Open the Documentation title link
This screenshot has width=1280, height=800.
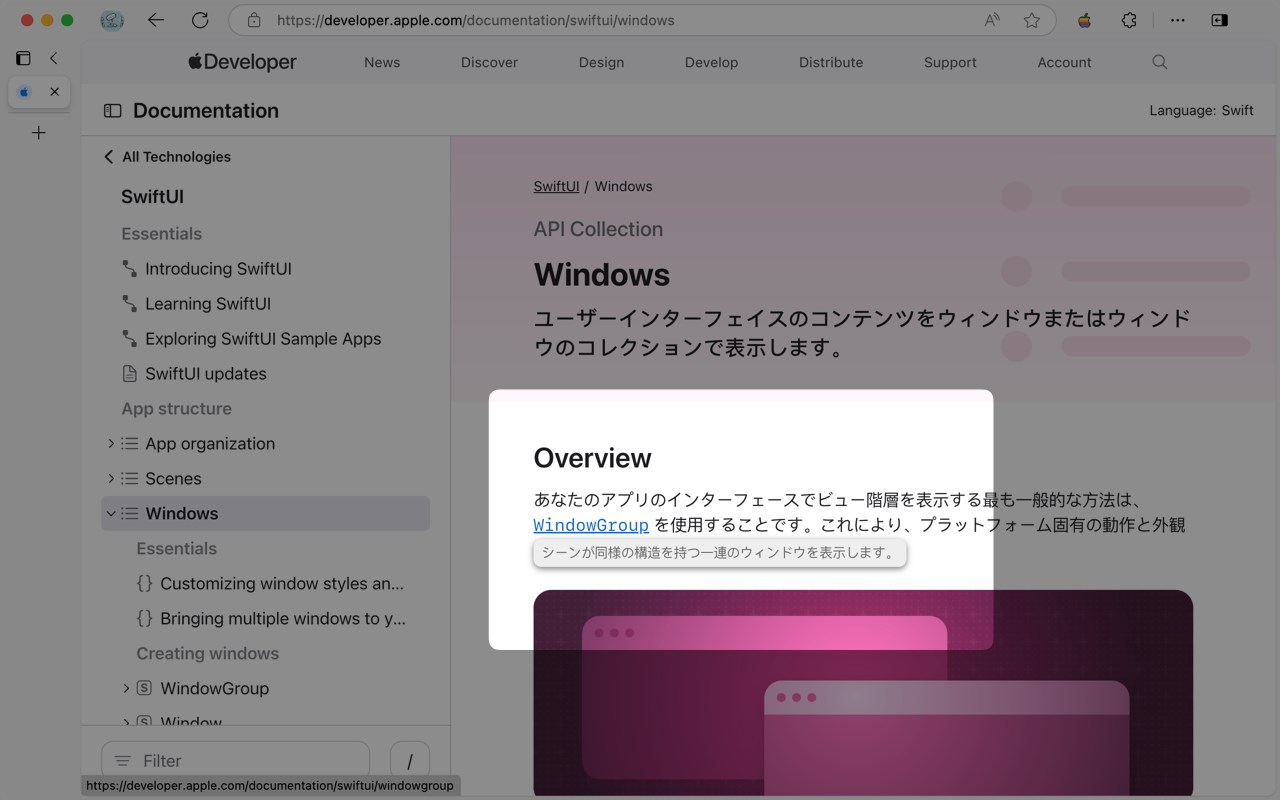[x=206, y=111]
